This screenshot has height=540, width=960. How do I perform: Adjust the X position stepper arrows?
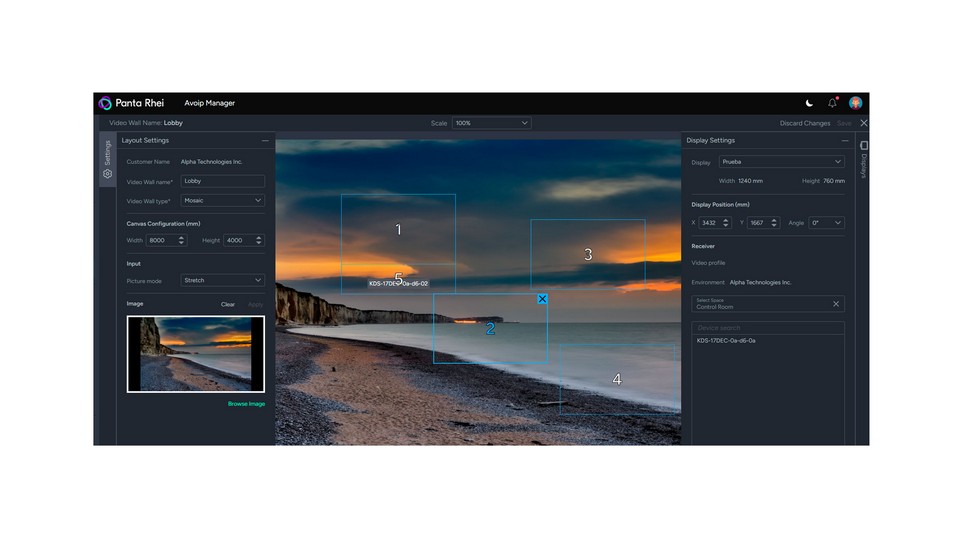726,223
